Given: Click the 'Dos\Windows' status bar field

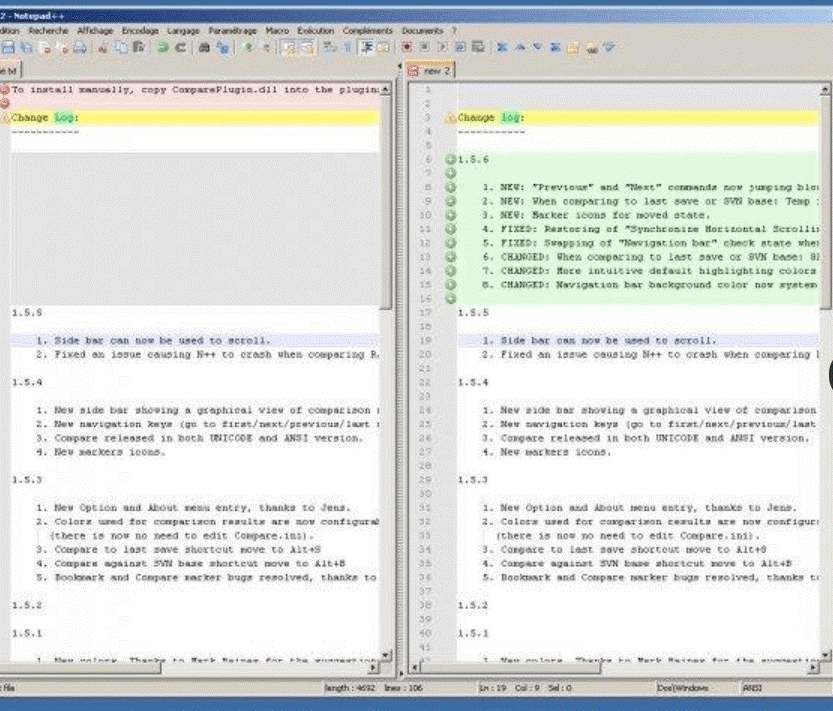Looking at the screenshot, I should click(683, 688).
